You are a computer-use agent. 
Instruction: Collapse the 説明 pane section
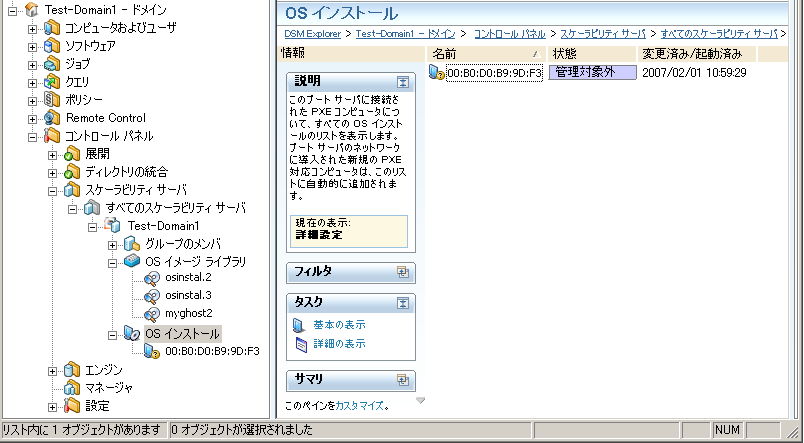403,82
